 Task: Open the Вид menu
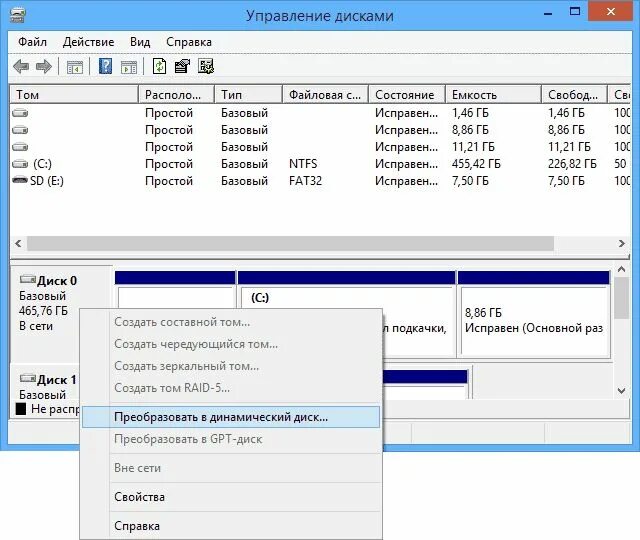tap(140, 42)
